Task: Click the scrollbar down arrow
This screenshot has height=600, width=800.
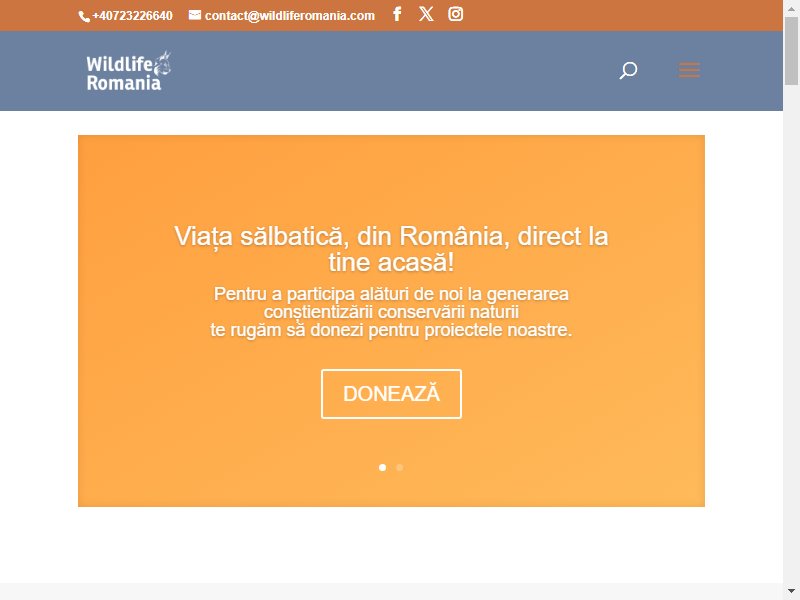Action: (x=791, y=591)
